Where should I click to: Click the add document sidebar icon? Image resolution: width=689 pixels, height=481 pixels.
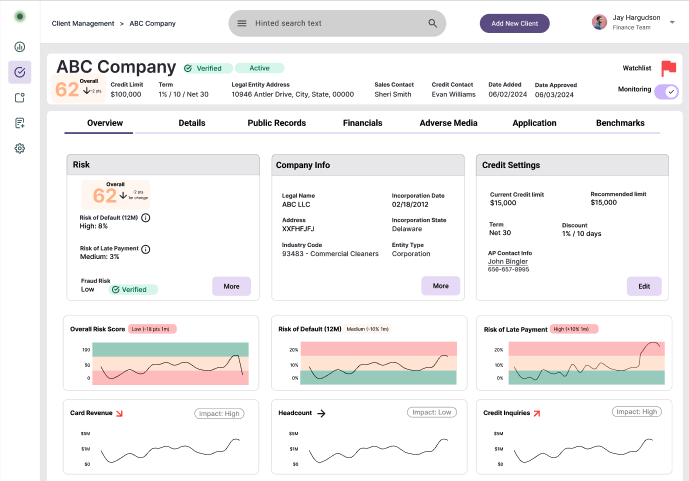click(x=20, y=123)
